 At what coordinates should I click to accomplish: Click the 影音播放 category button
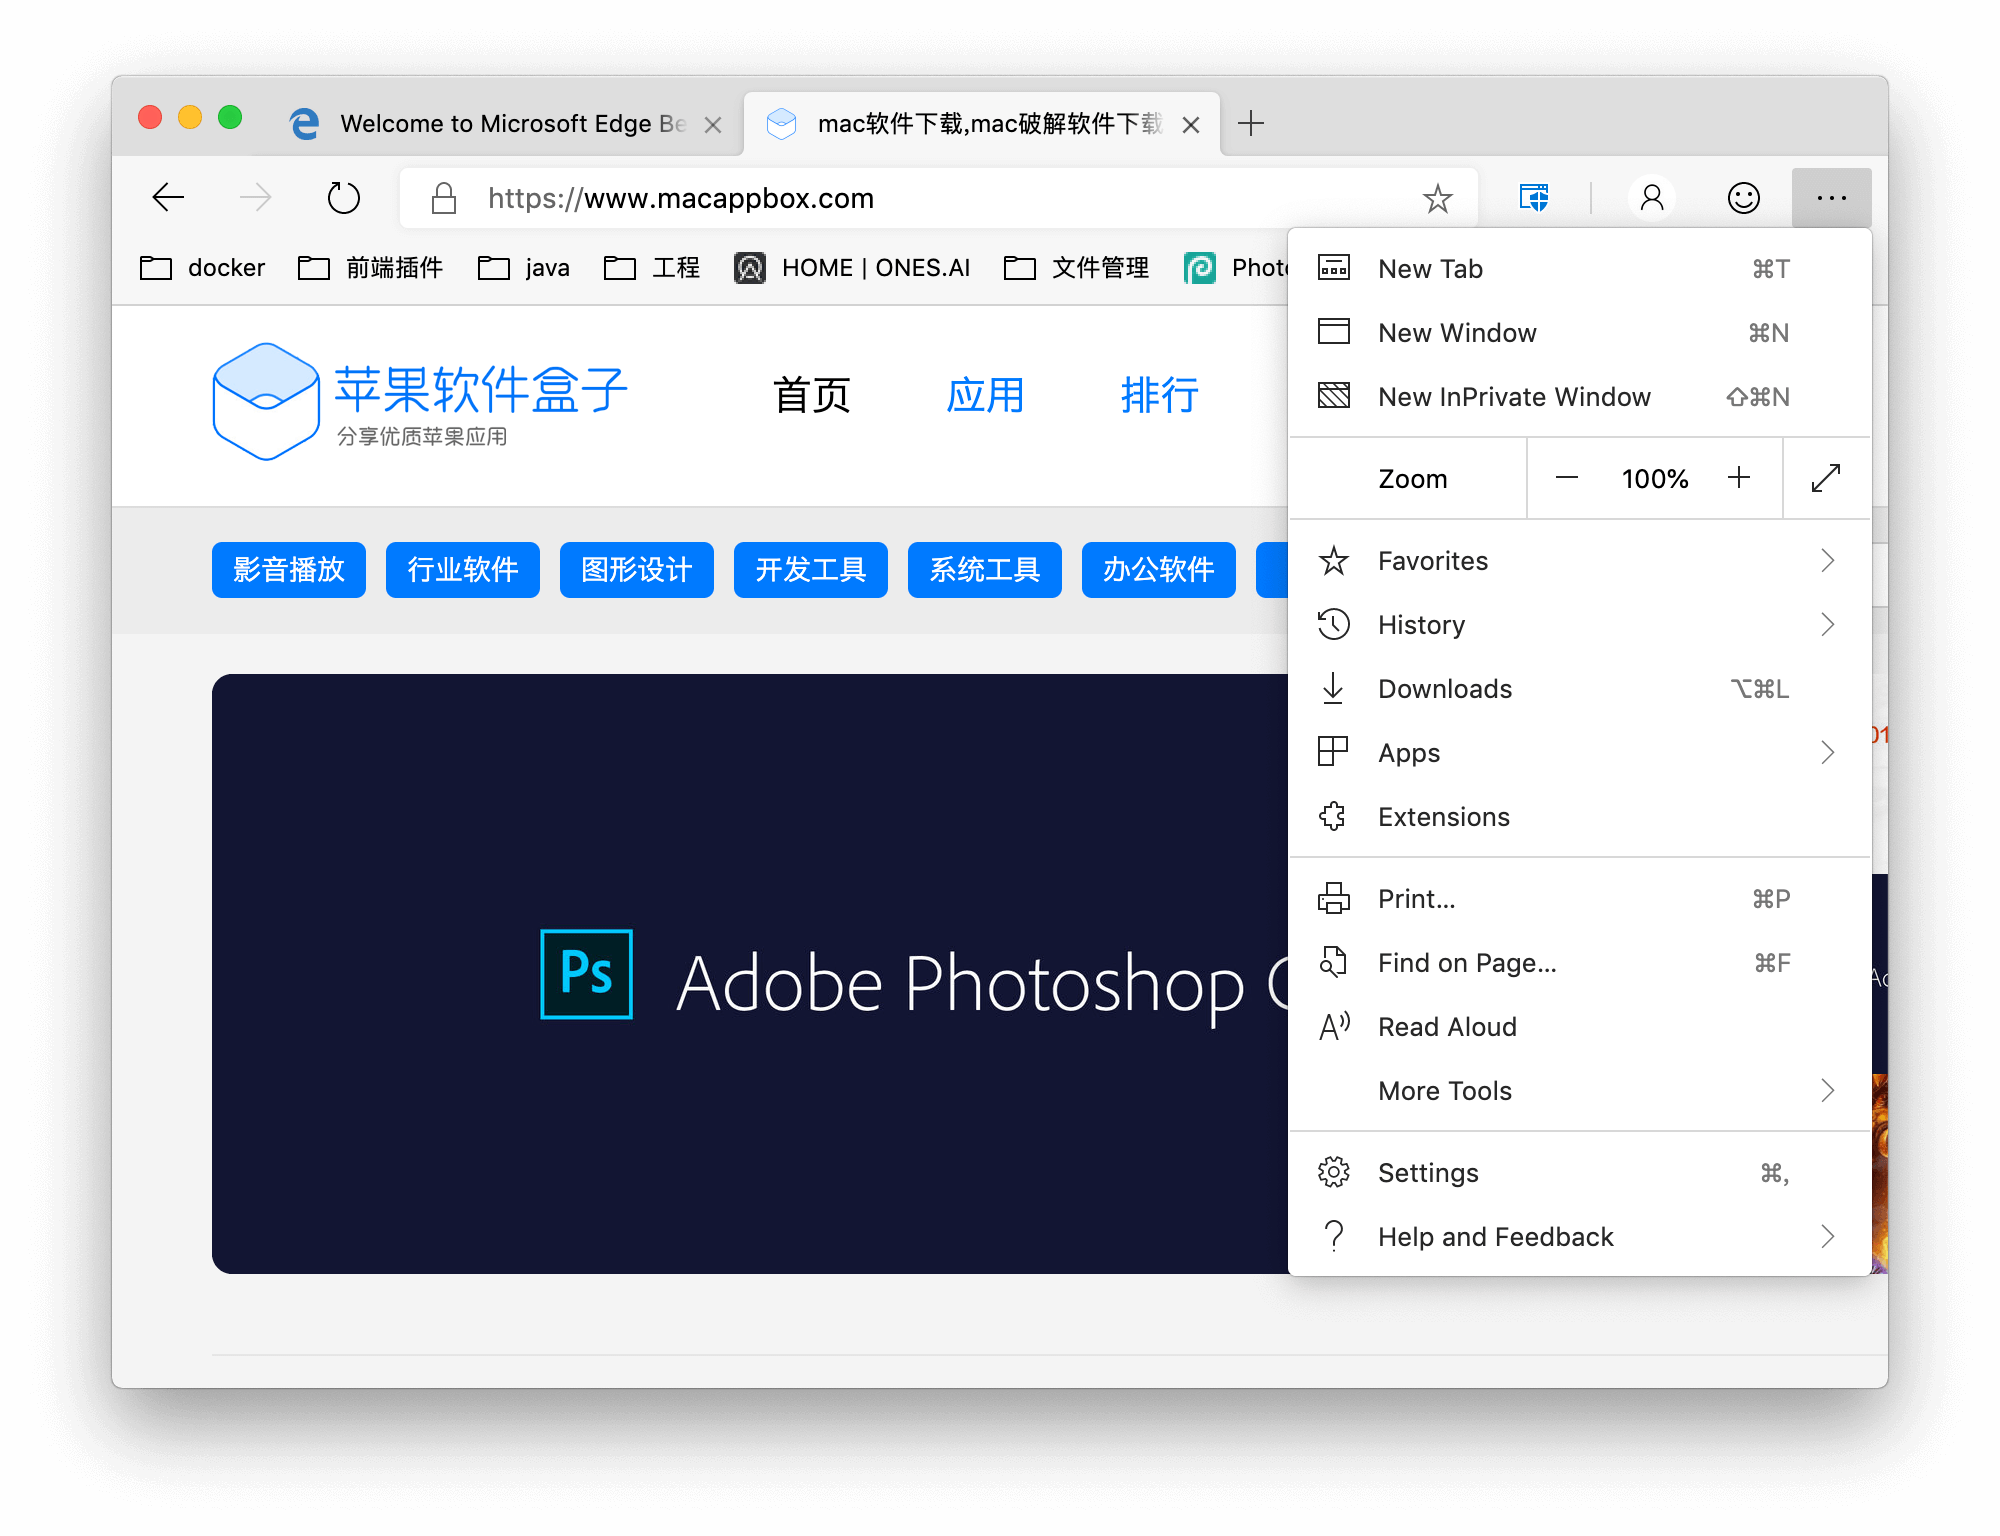pyautogui.click(x=289, y=570)
